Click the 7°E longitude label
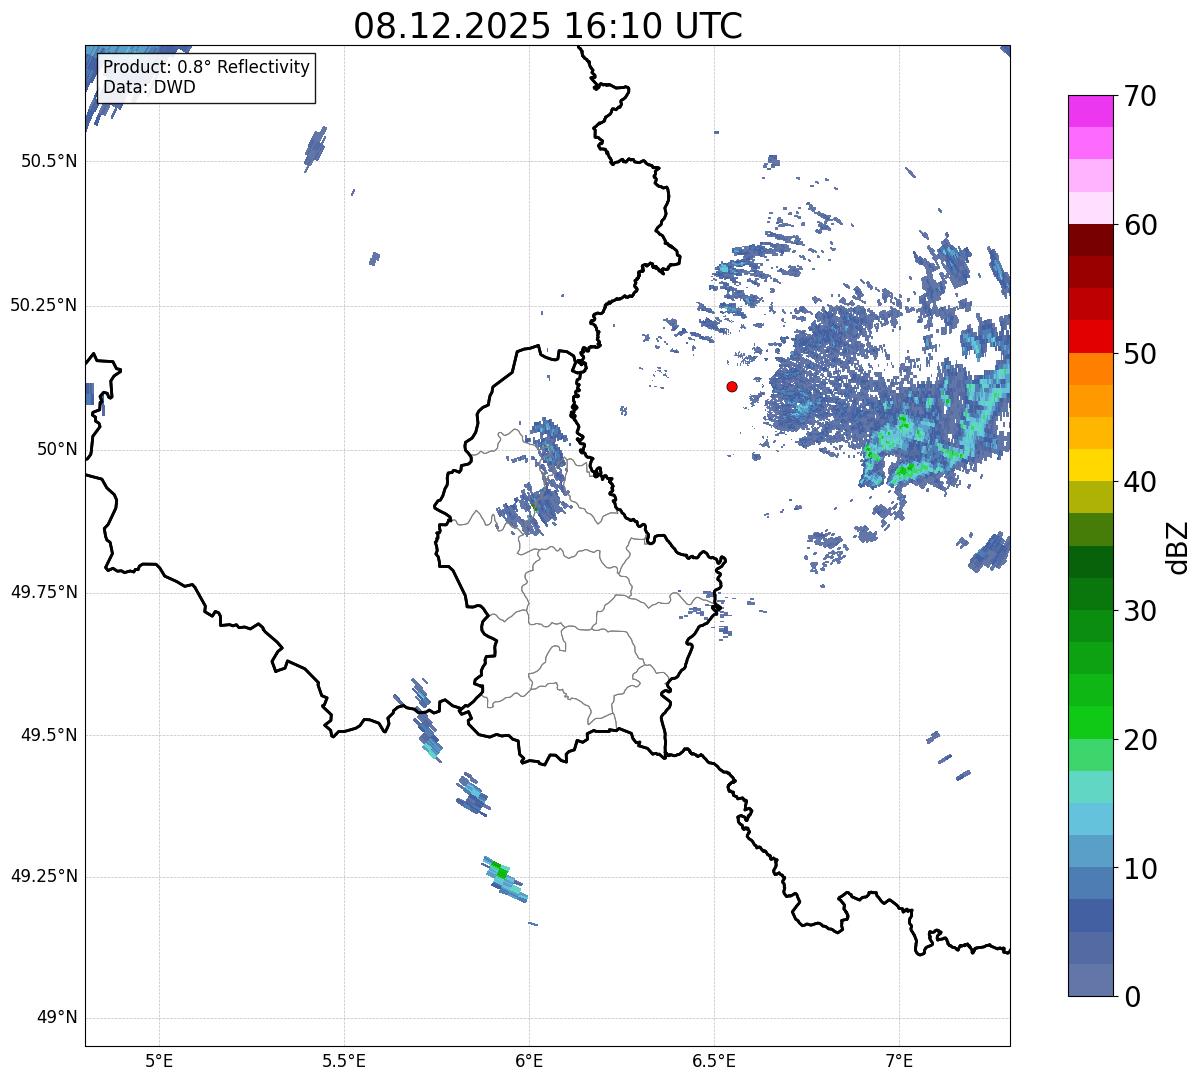 (899, 1061)
